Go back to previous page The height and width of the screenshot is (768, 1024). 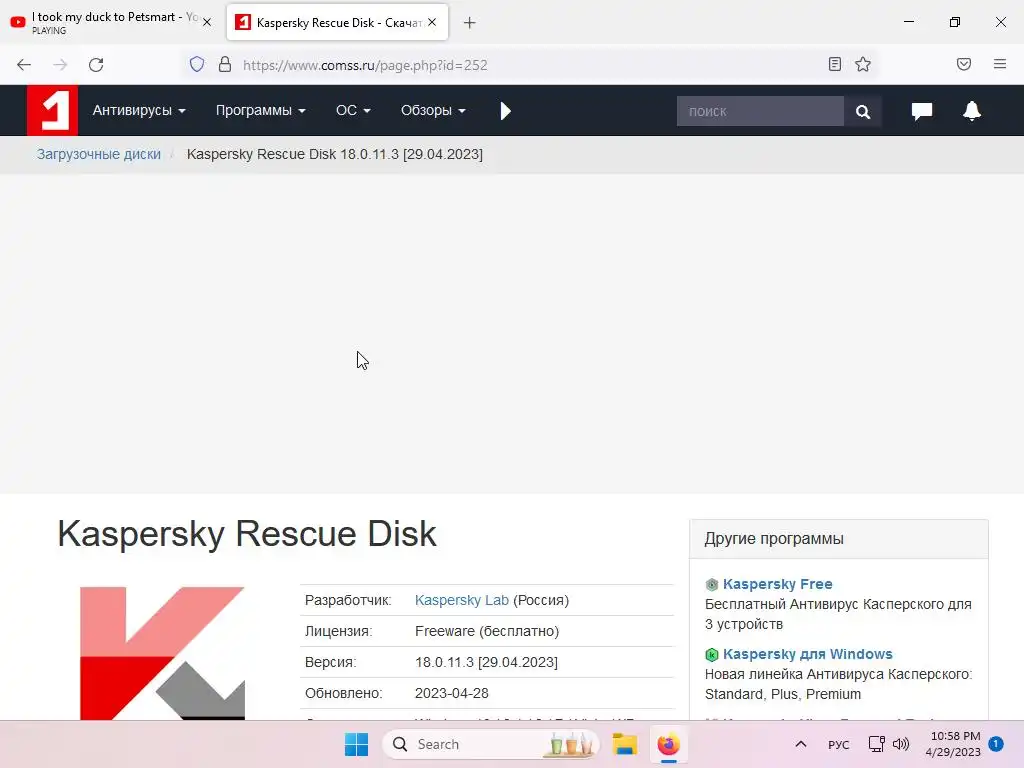coord(24,65)
